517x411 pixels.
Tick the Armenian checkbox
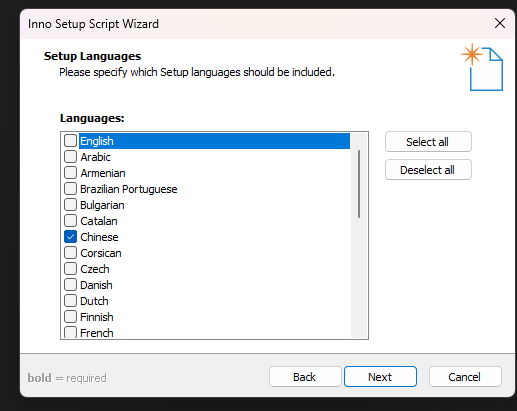tap(70, 173)
